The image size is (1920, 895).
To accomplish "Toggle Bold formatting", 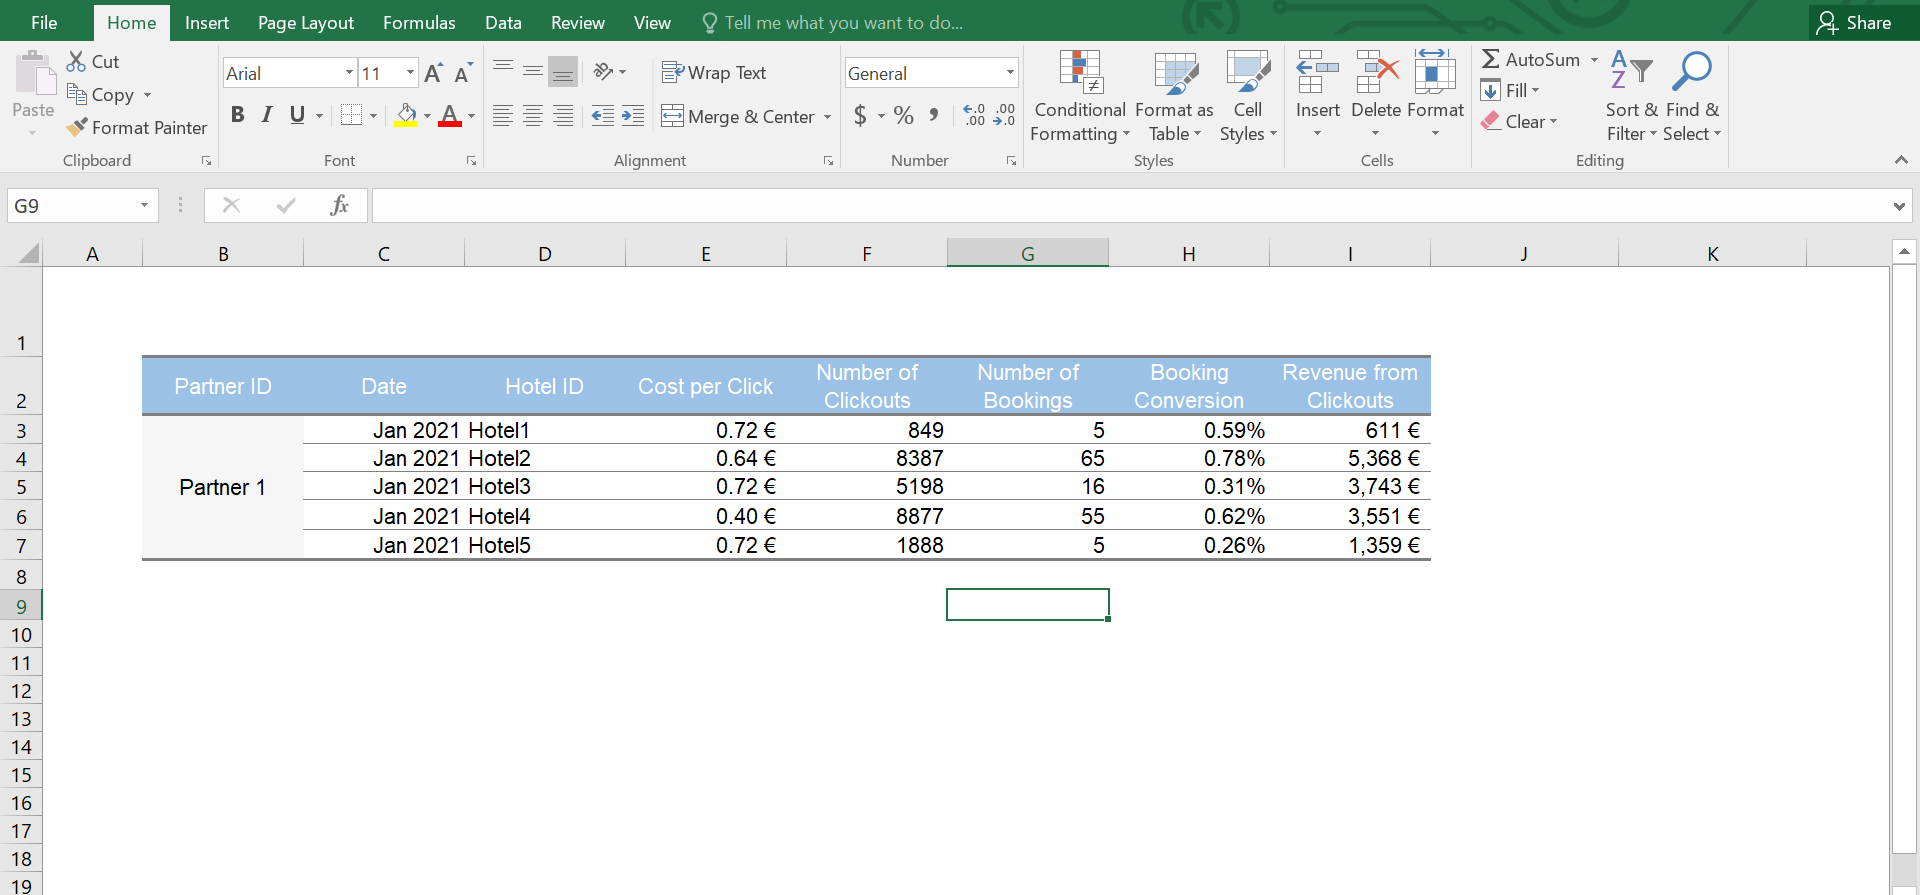I will 237,115.
